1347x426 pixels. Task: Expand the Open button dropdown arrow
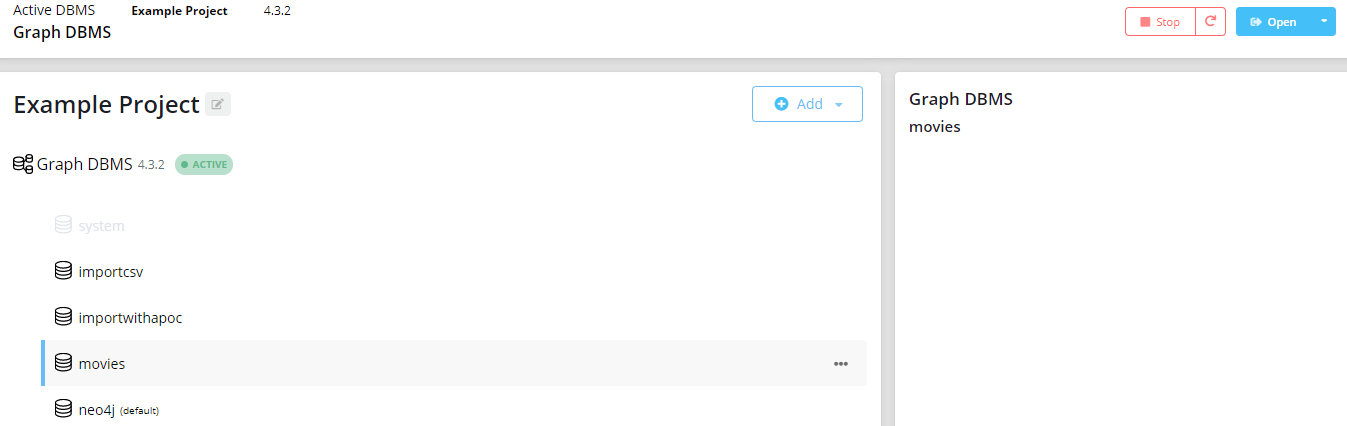(x=1324, y=21)
